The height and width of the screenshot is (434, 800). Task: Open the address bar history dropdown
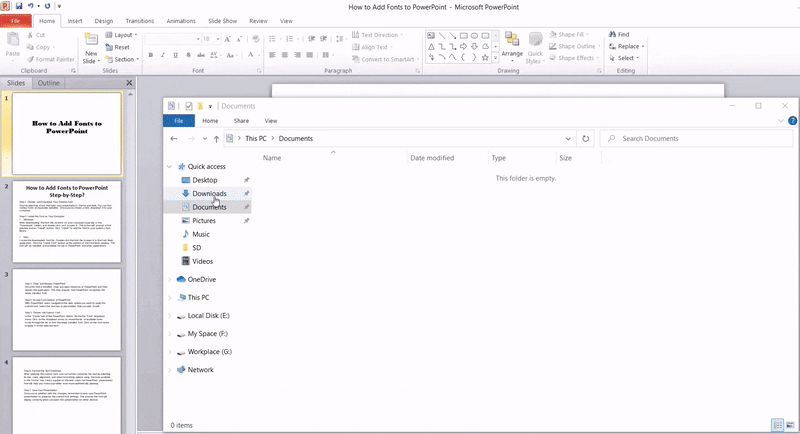(x=568, y=138)
